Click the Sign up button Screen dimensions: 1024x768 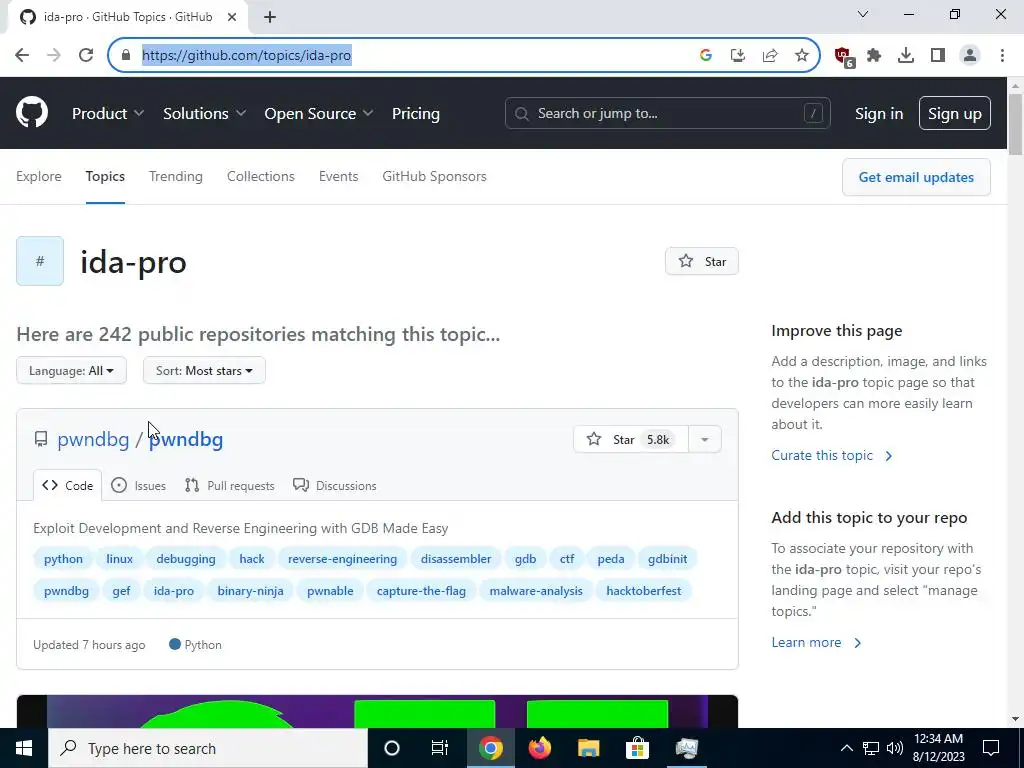[955, 114]
